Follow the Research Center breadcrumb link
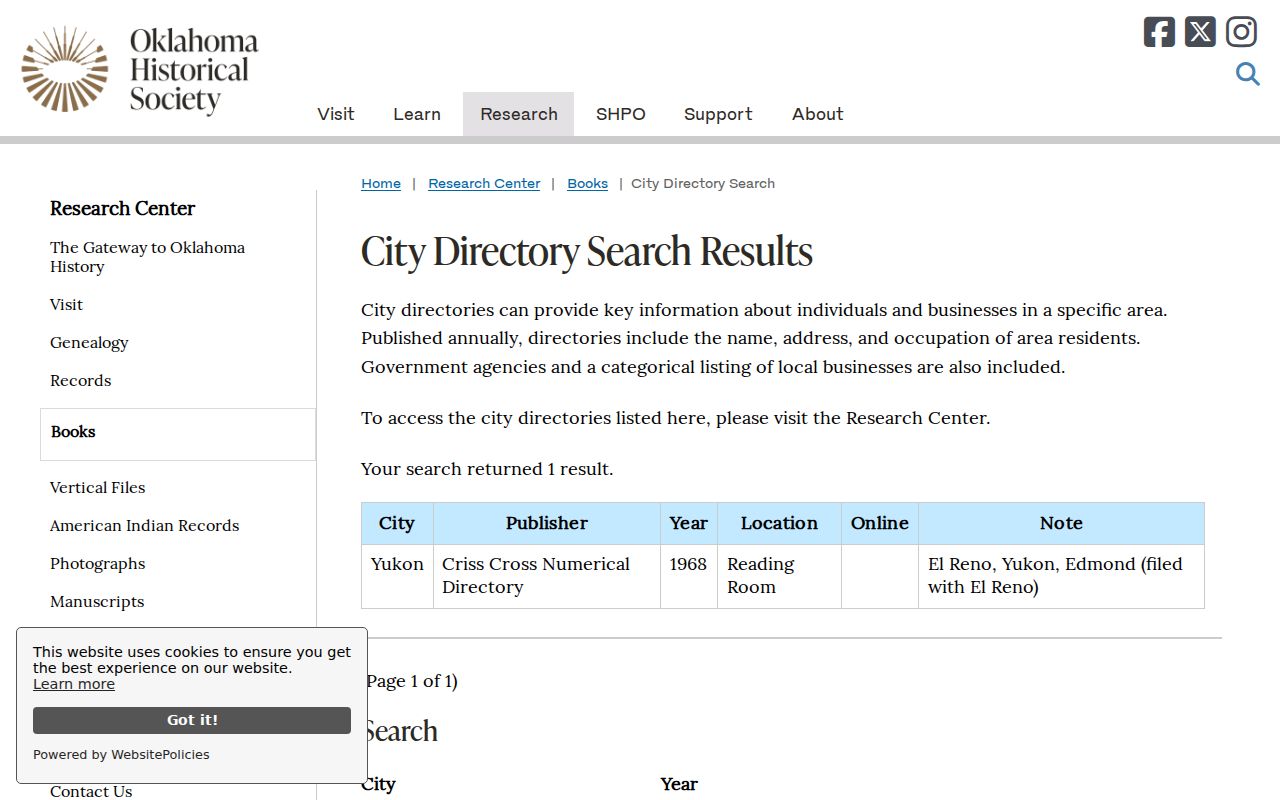This screenshot has height=800, width=1280. click(x=484, y=183)
